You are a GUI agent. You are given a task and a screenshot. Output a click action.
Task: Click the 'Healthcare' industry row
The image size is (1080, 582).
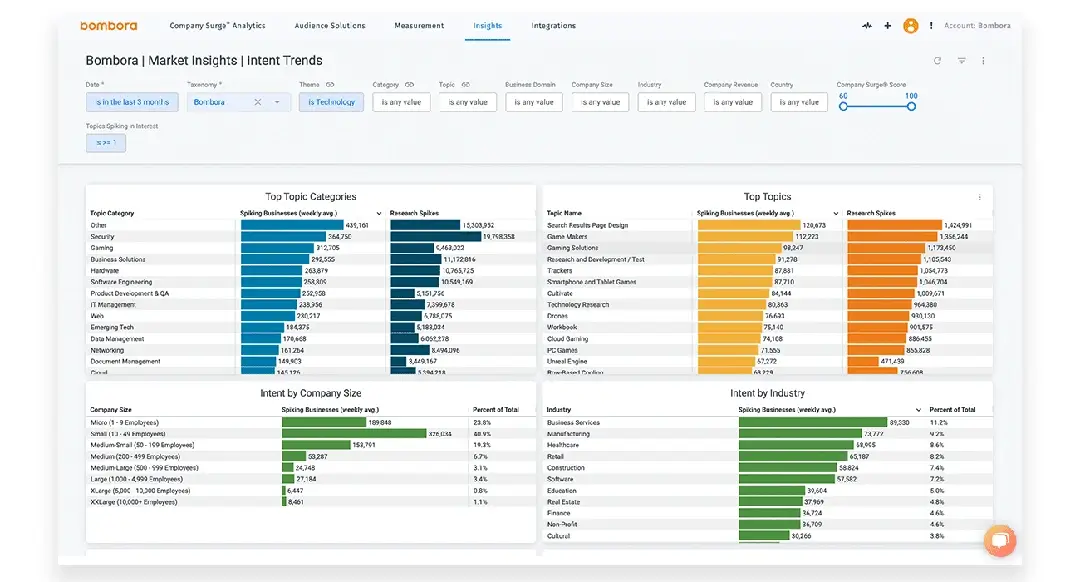click(563, 445)
